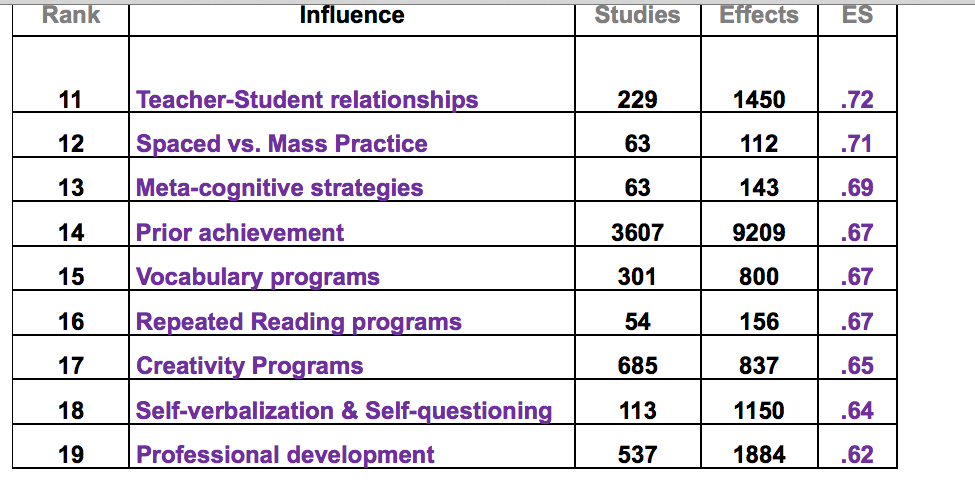This screenshot has width=975, height=498.
Task: Click the Rank column header
Action: tap(71, 15)
